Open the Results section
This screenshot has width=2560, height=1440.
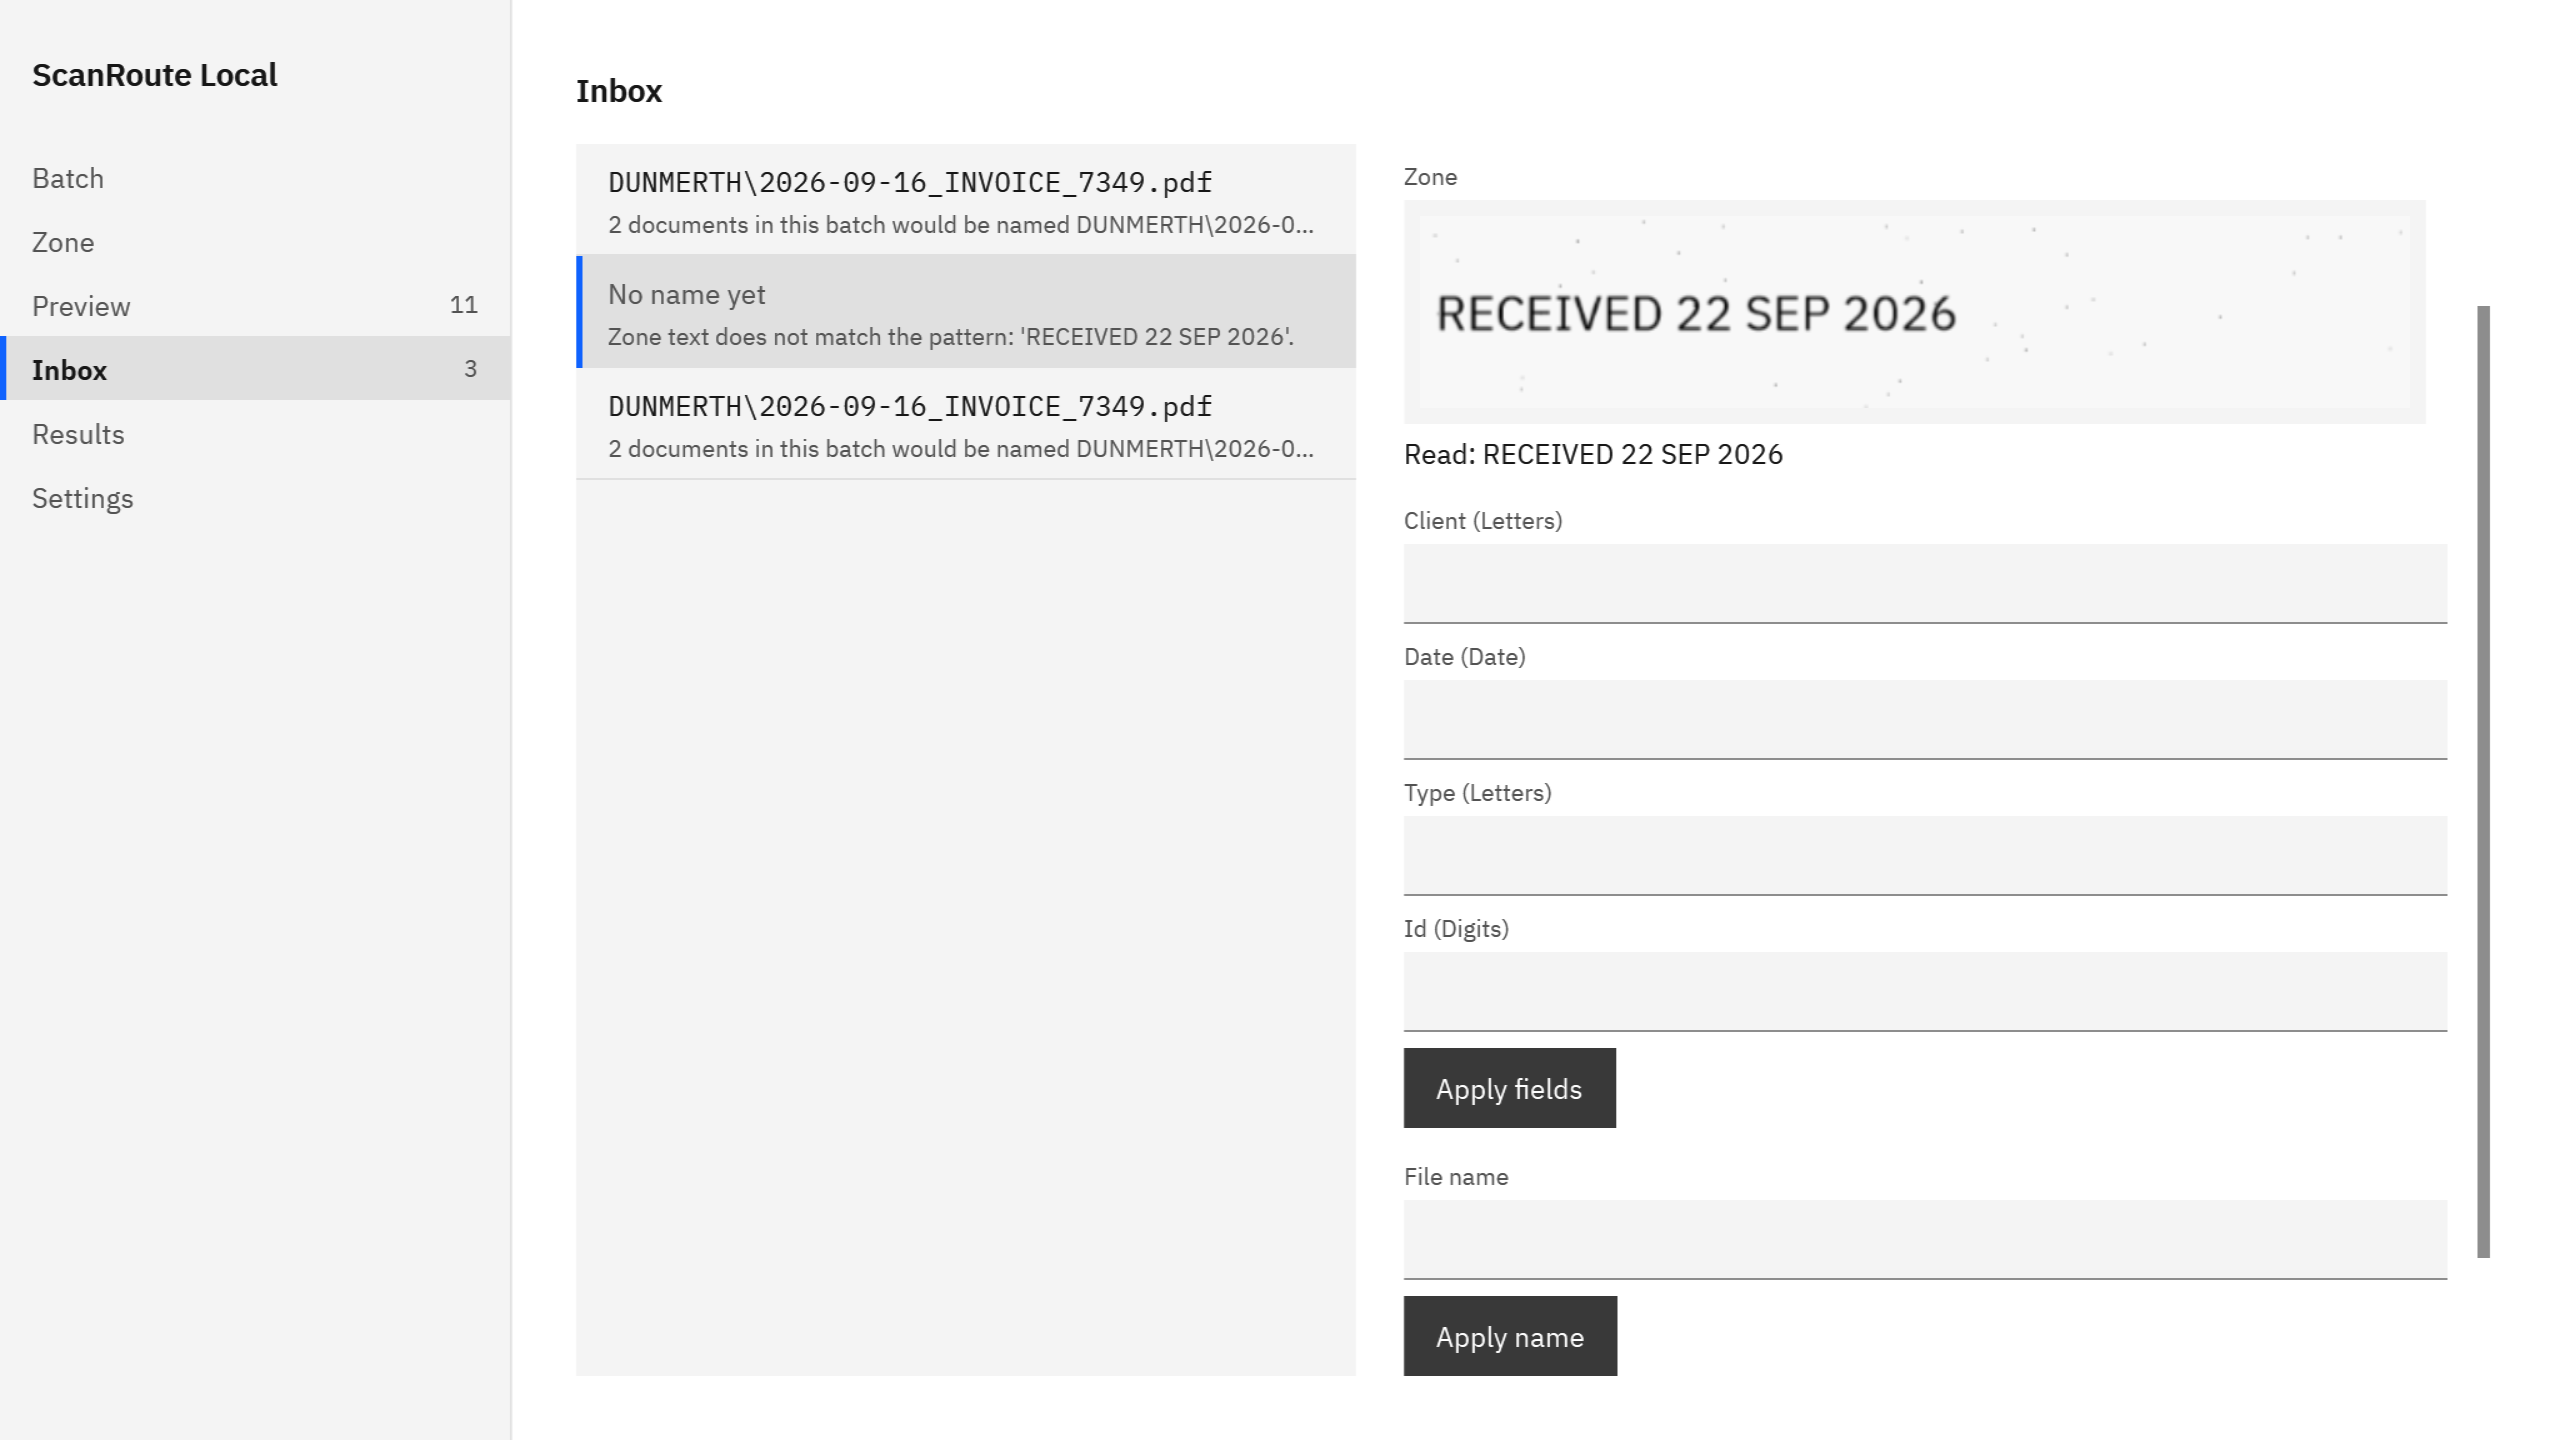tap(255, 434)
